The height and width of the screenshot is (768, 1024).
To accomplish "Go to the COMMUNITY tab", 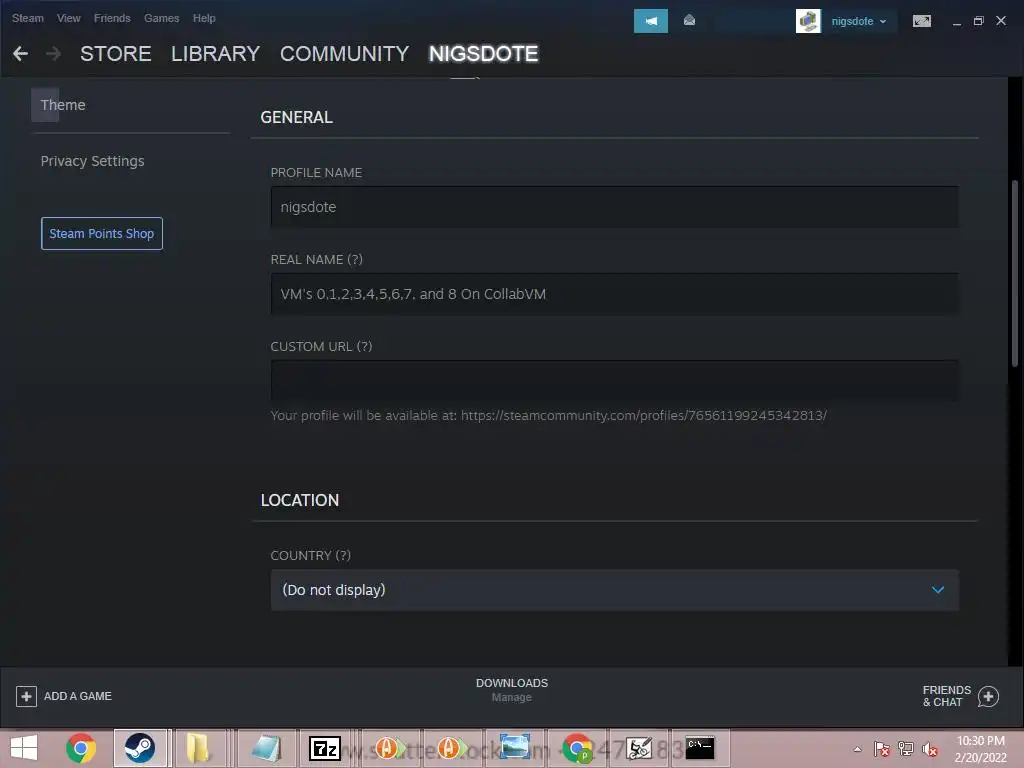I will pyautogui.click(x=344, y=54).
